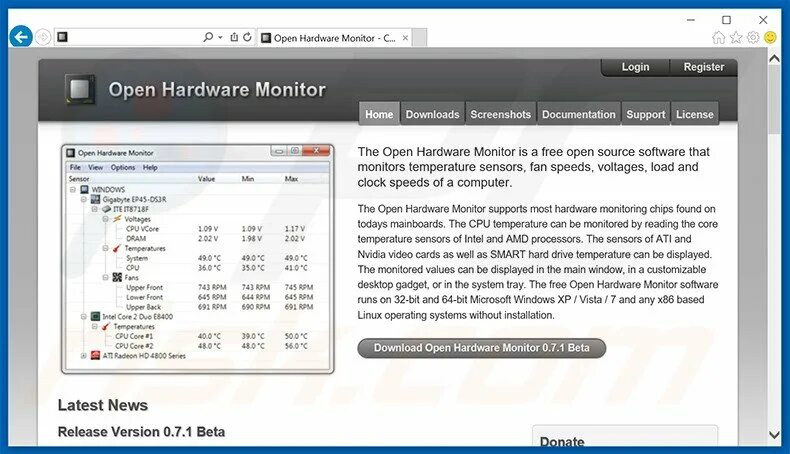
Task: Click the Donate box heading
Action: click(x=562, y=441)
